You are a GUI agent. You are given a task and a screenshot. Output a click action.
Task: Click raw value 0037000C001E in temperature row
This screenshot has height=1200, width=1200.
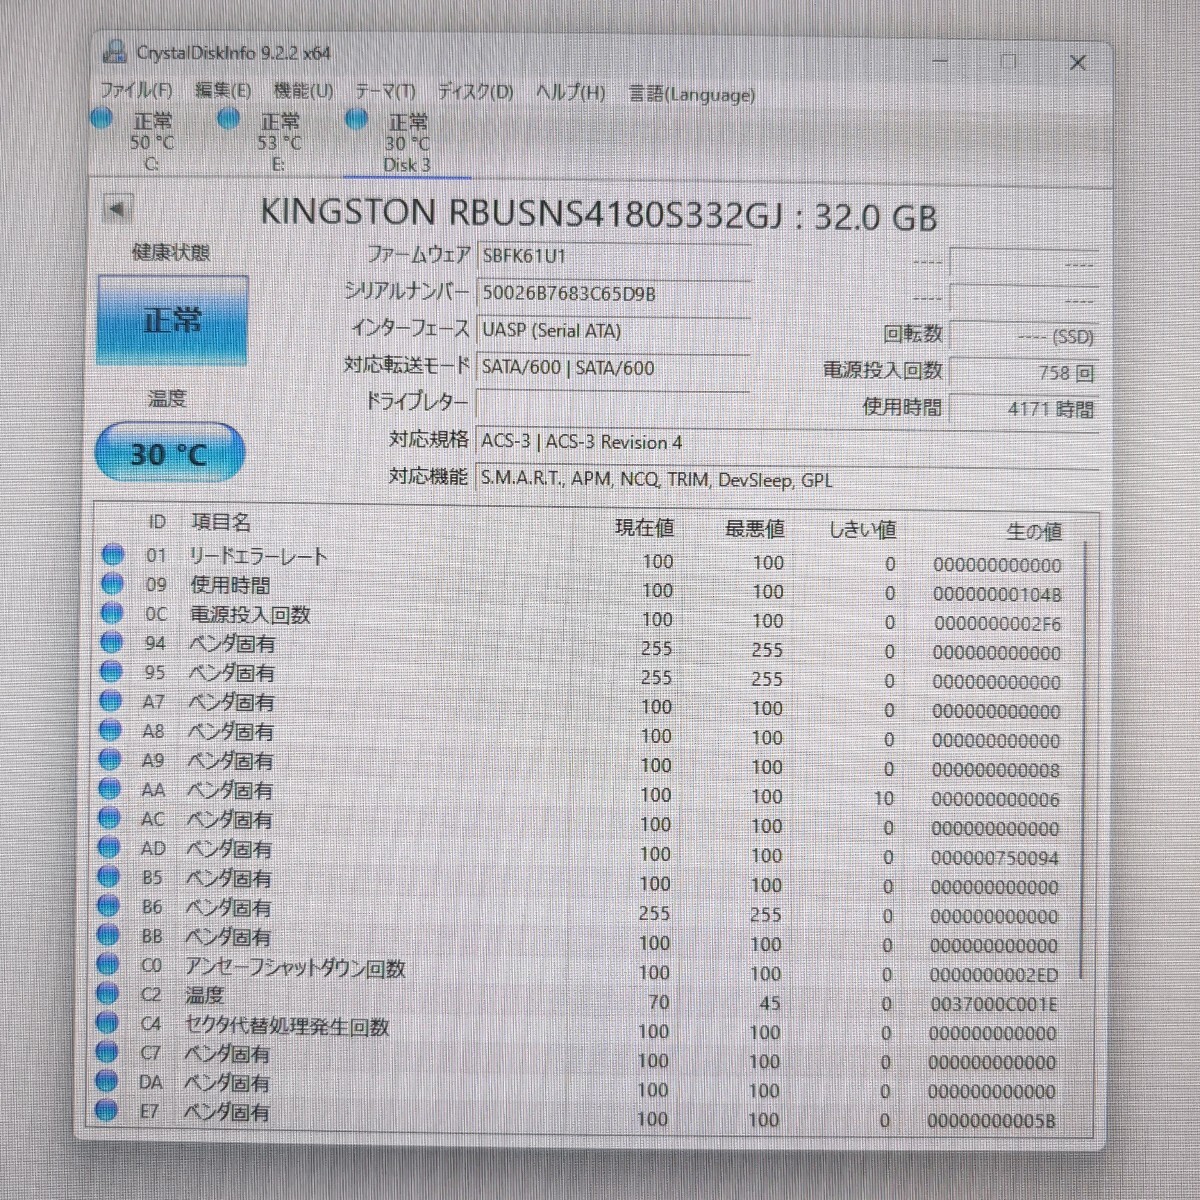(x=993, y=1004)
